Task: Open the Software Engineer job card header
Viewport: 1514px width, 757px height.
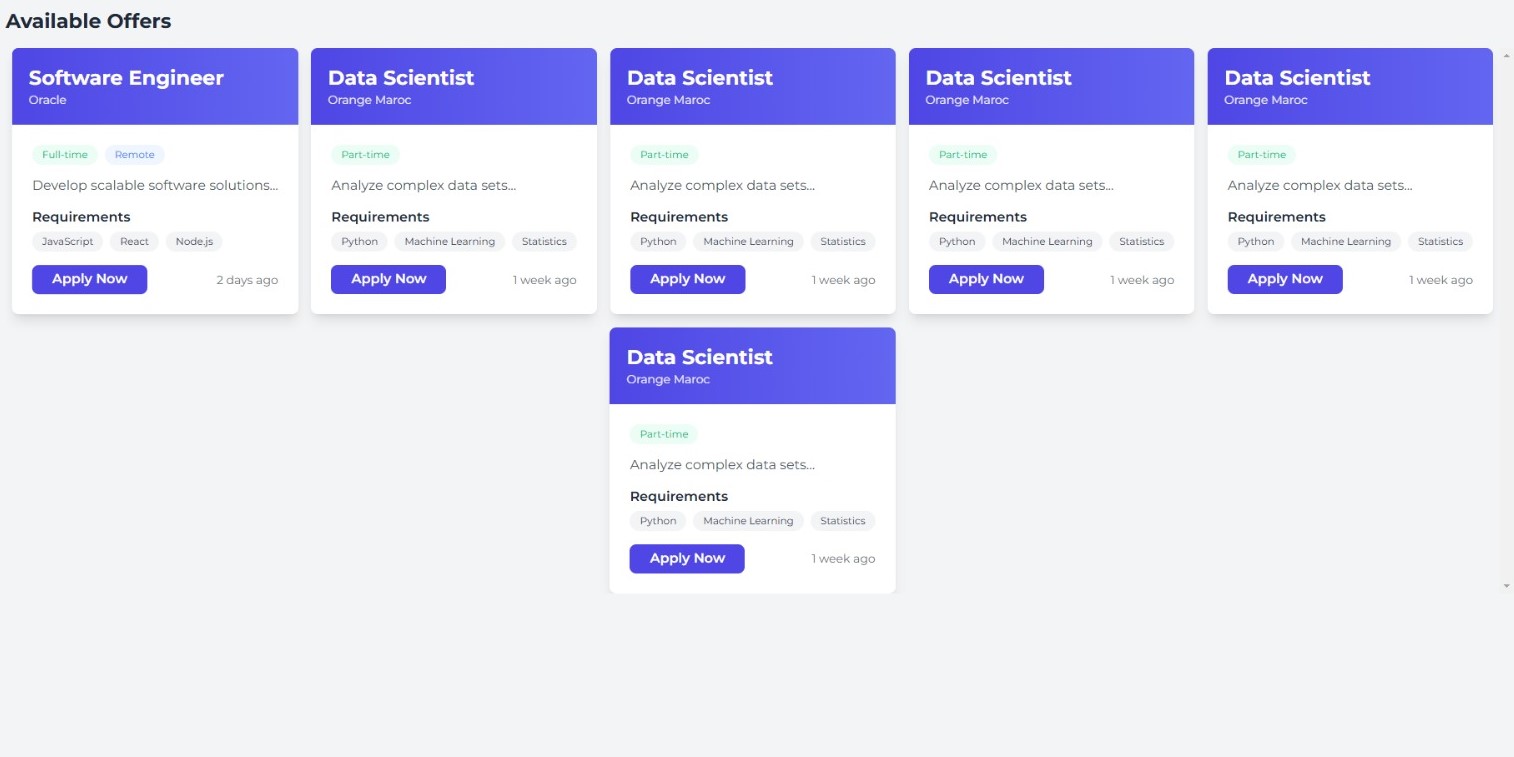Action: 155,86
